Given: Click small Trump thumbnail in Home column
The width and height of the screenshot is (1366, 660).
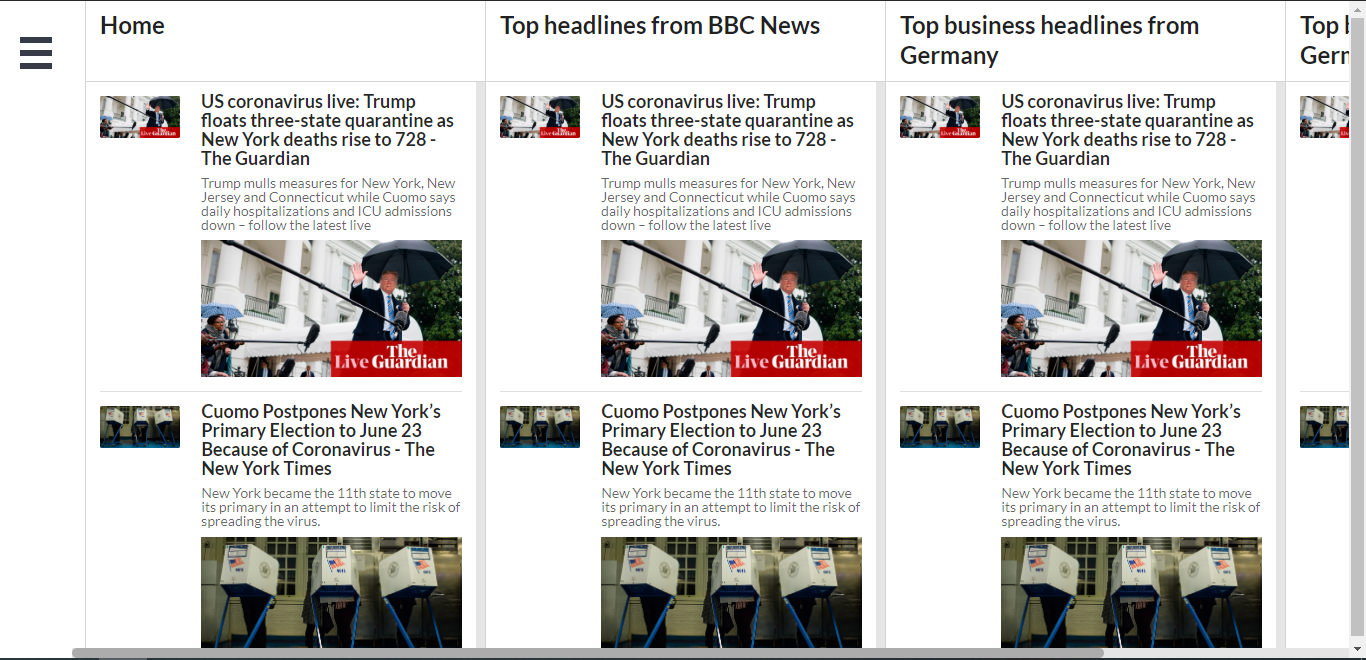Looking at the screenshot, I should [140, 117].
